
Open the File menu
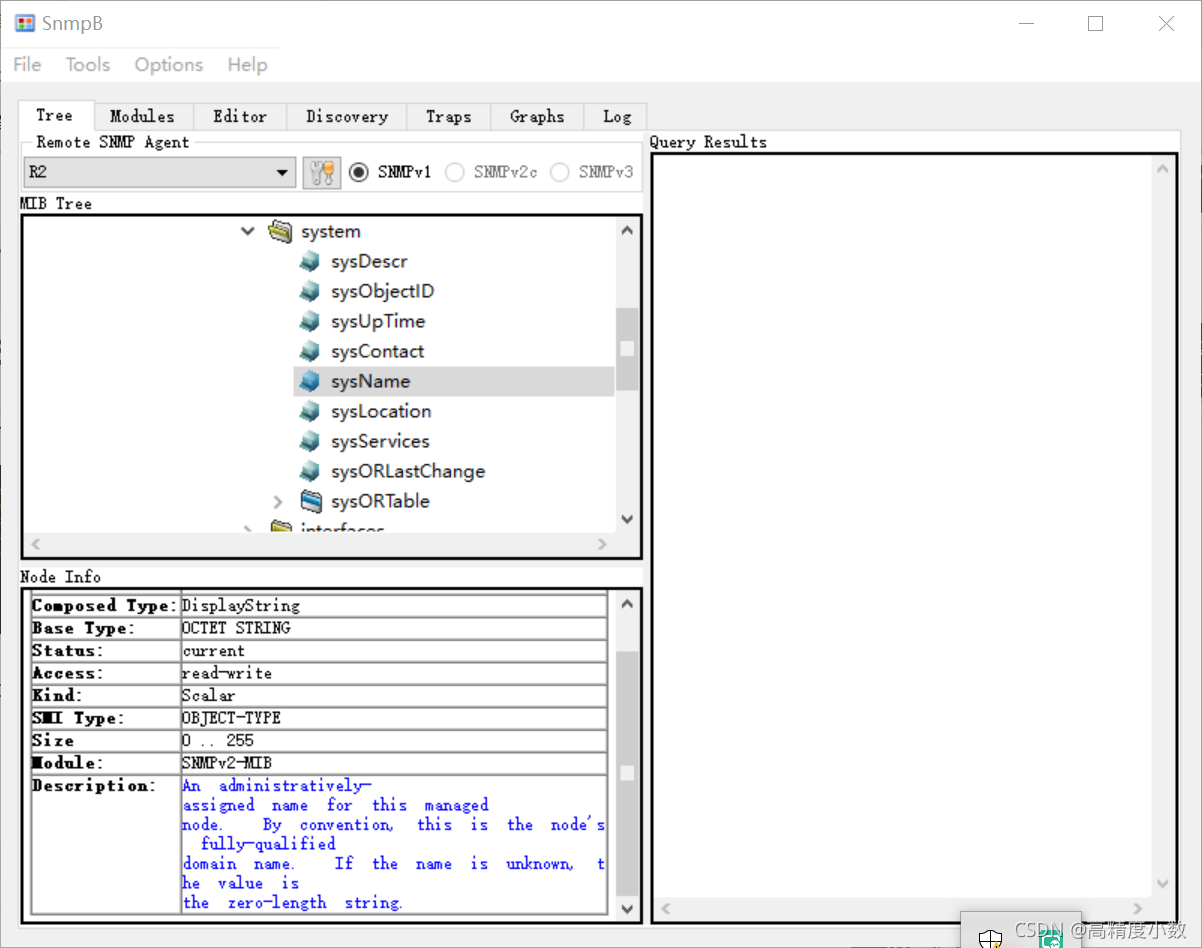pos(27,64)
